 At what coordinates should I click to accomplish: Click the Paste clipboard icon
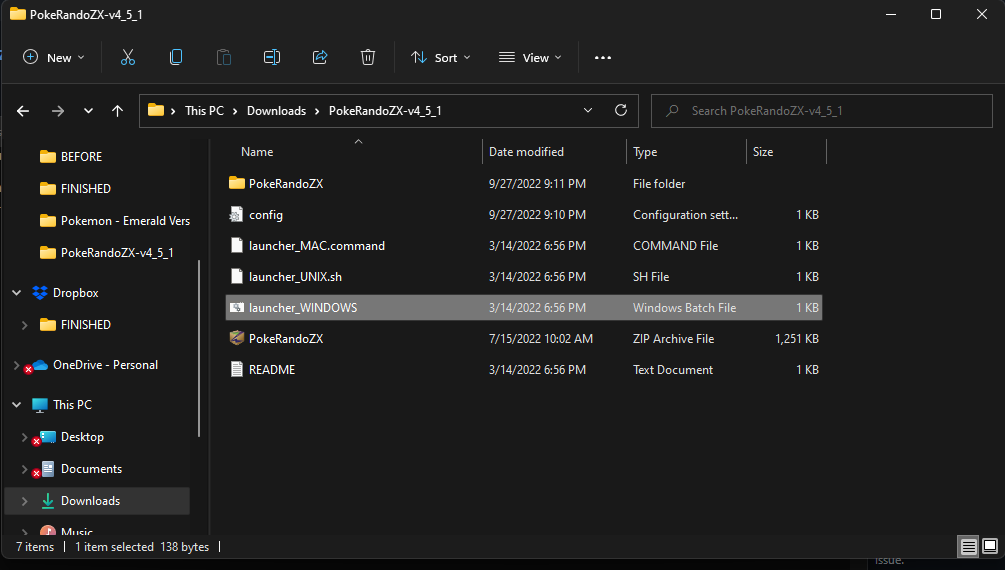point(224,58)
